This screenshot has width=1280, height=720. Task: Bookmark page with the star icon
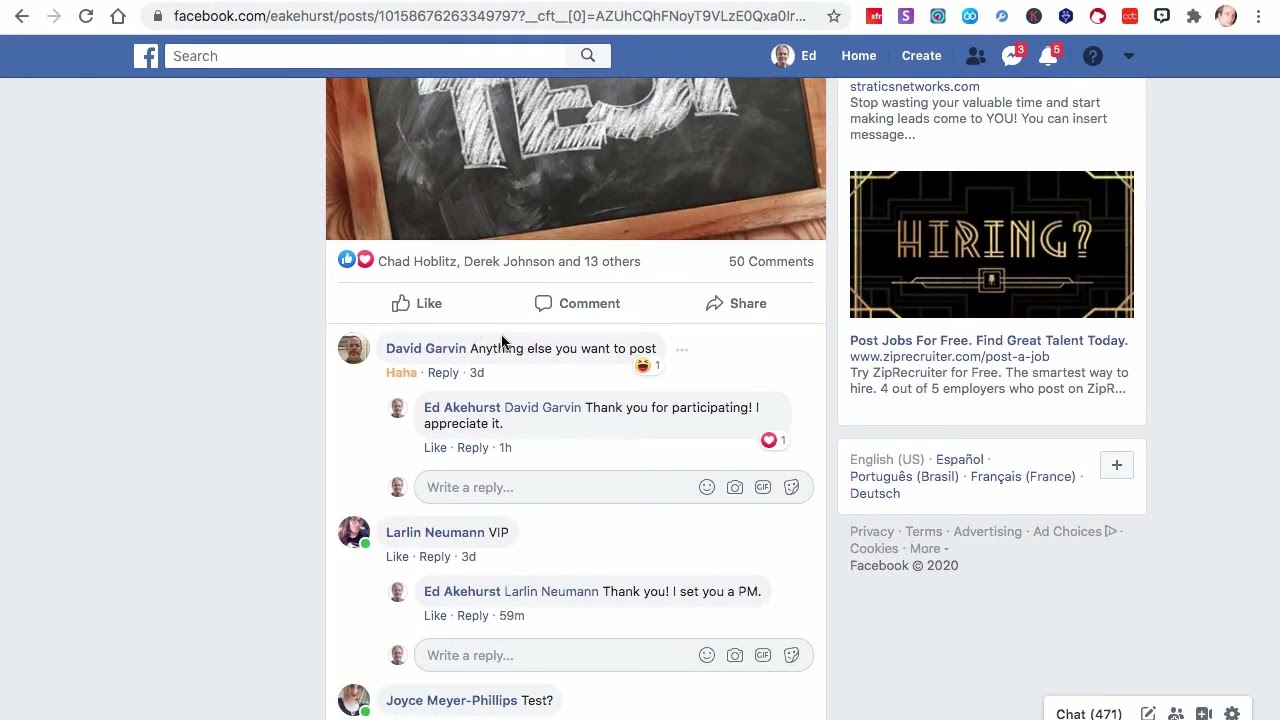click(x=833, y=16)
